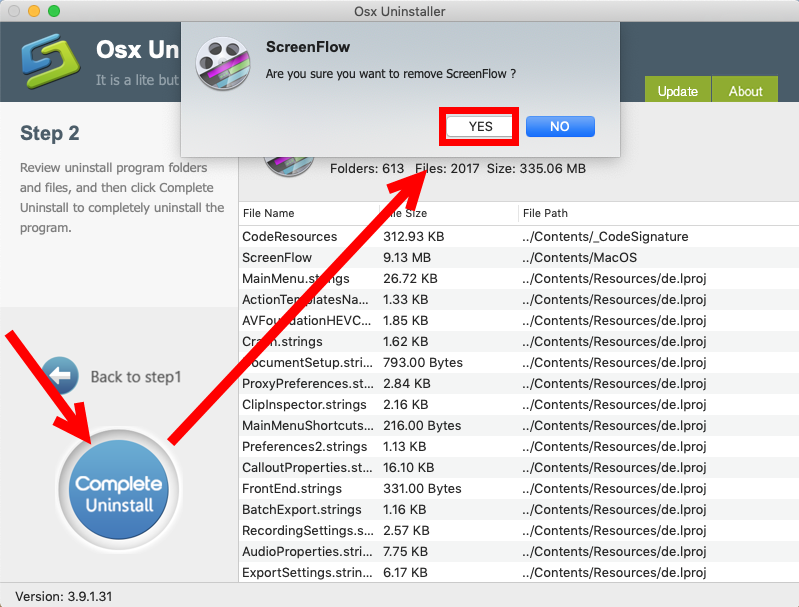Select the BatchExport.strings row

click(519, 509)
